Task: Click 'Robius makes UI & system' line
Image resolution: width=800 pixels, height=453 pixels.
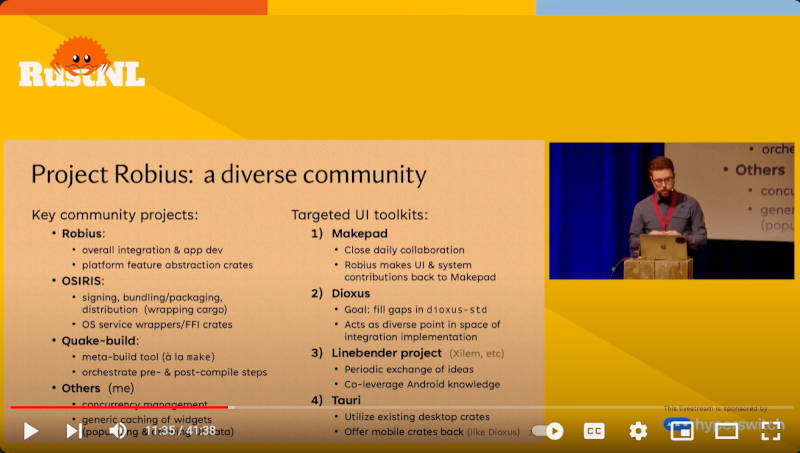Action: (x=408, y=265)
